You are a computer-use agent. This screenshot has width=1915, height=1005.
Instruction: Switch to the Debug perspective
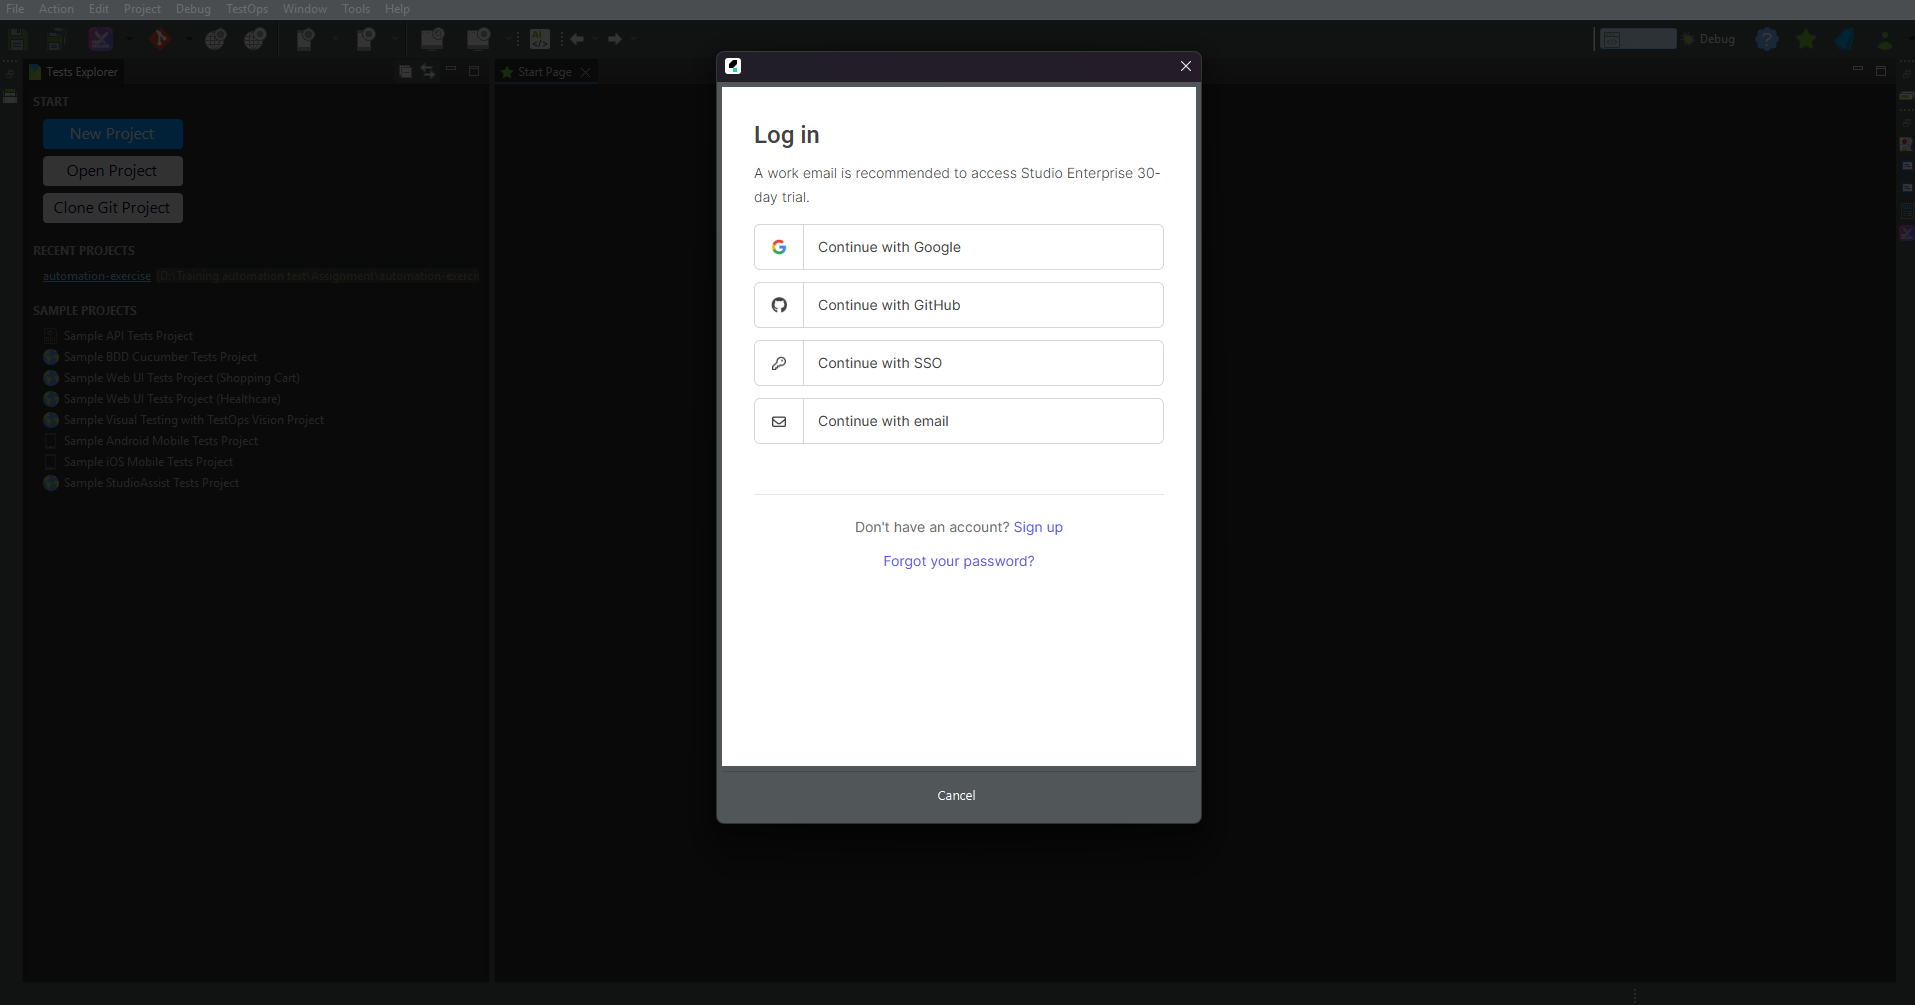[1709, 39]
